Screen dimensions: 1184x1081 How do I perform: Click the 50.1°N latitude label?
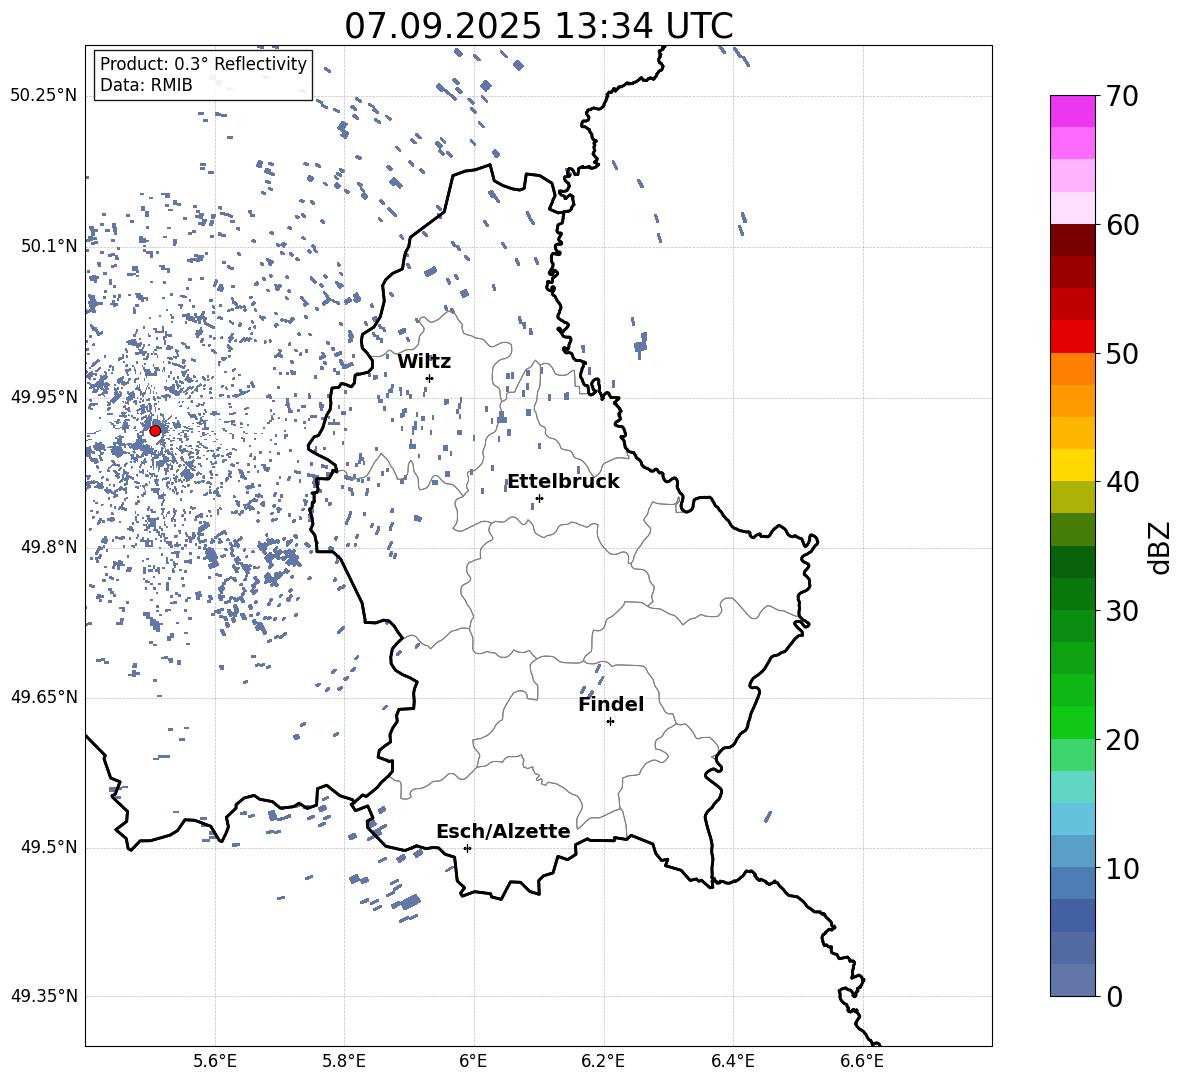coord(49,247)
